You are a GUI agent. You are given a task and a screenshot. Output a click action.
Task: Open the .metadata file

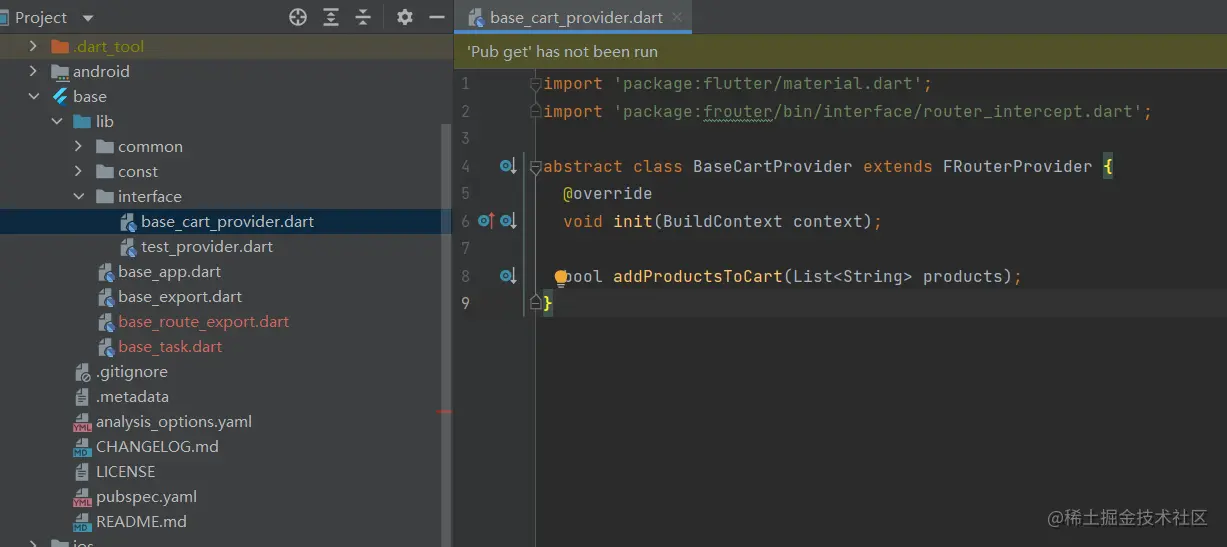point(132,396)
